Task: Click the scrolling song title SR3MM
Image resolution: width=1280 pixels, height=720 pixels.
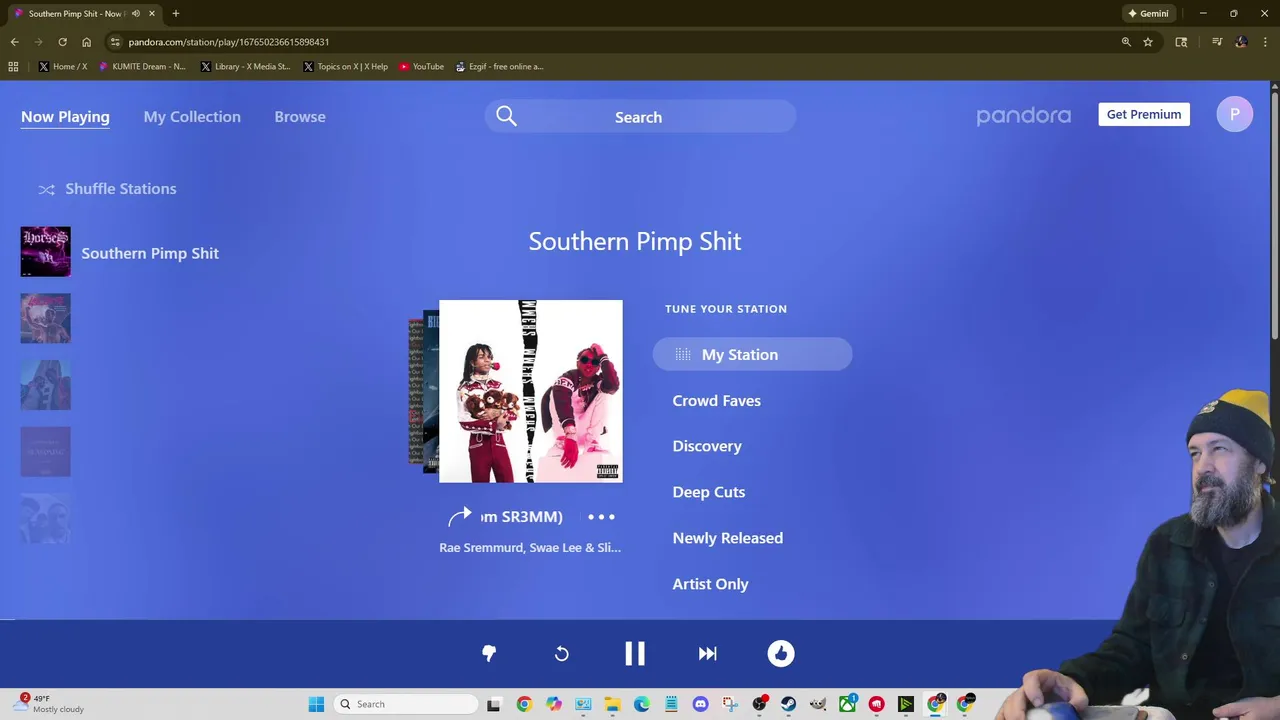Action: point(522,517)
